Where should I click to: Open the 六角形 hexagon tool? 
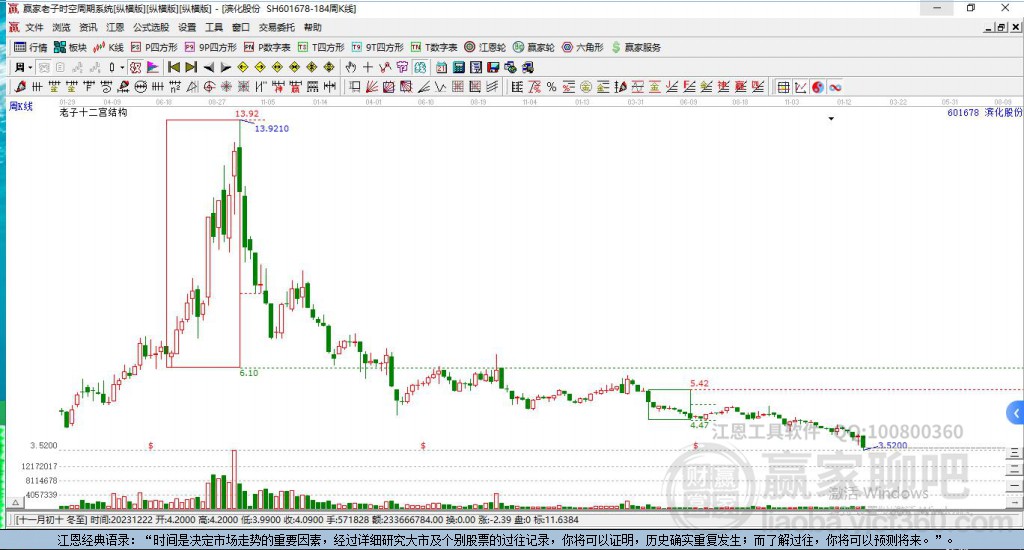click(583, 47)
